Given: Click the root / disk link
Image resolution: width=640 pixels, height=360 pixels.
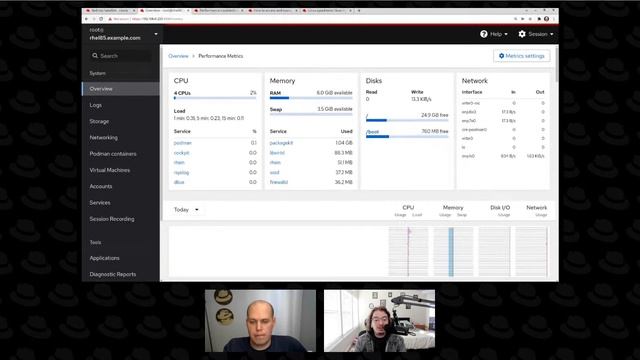Looking at the screenshot, I should pos(367,116).
